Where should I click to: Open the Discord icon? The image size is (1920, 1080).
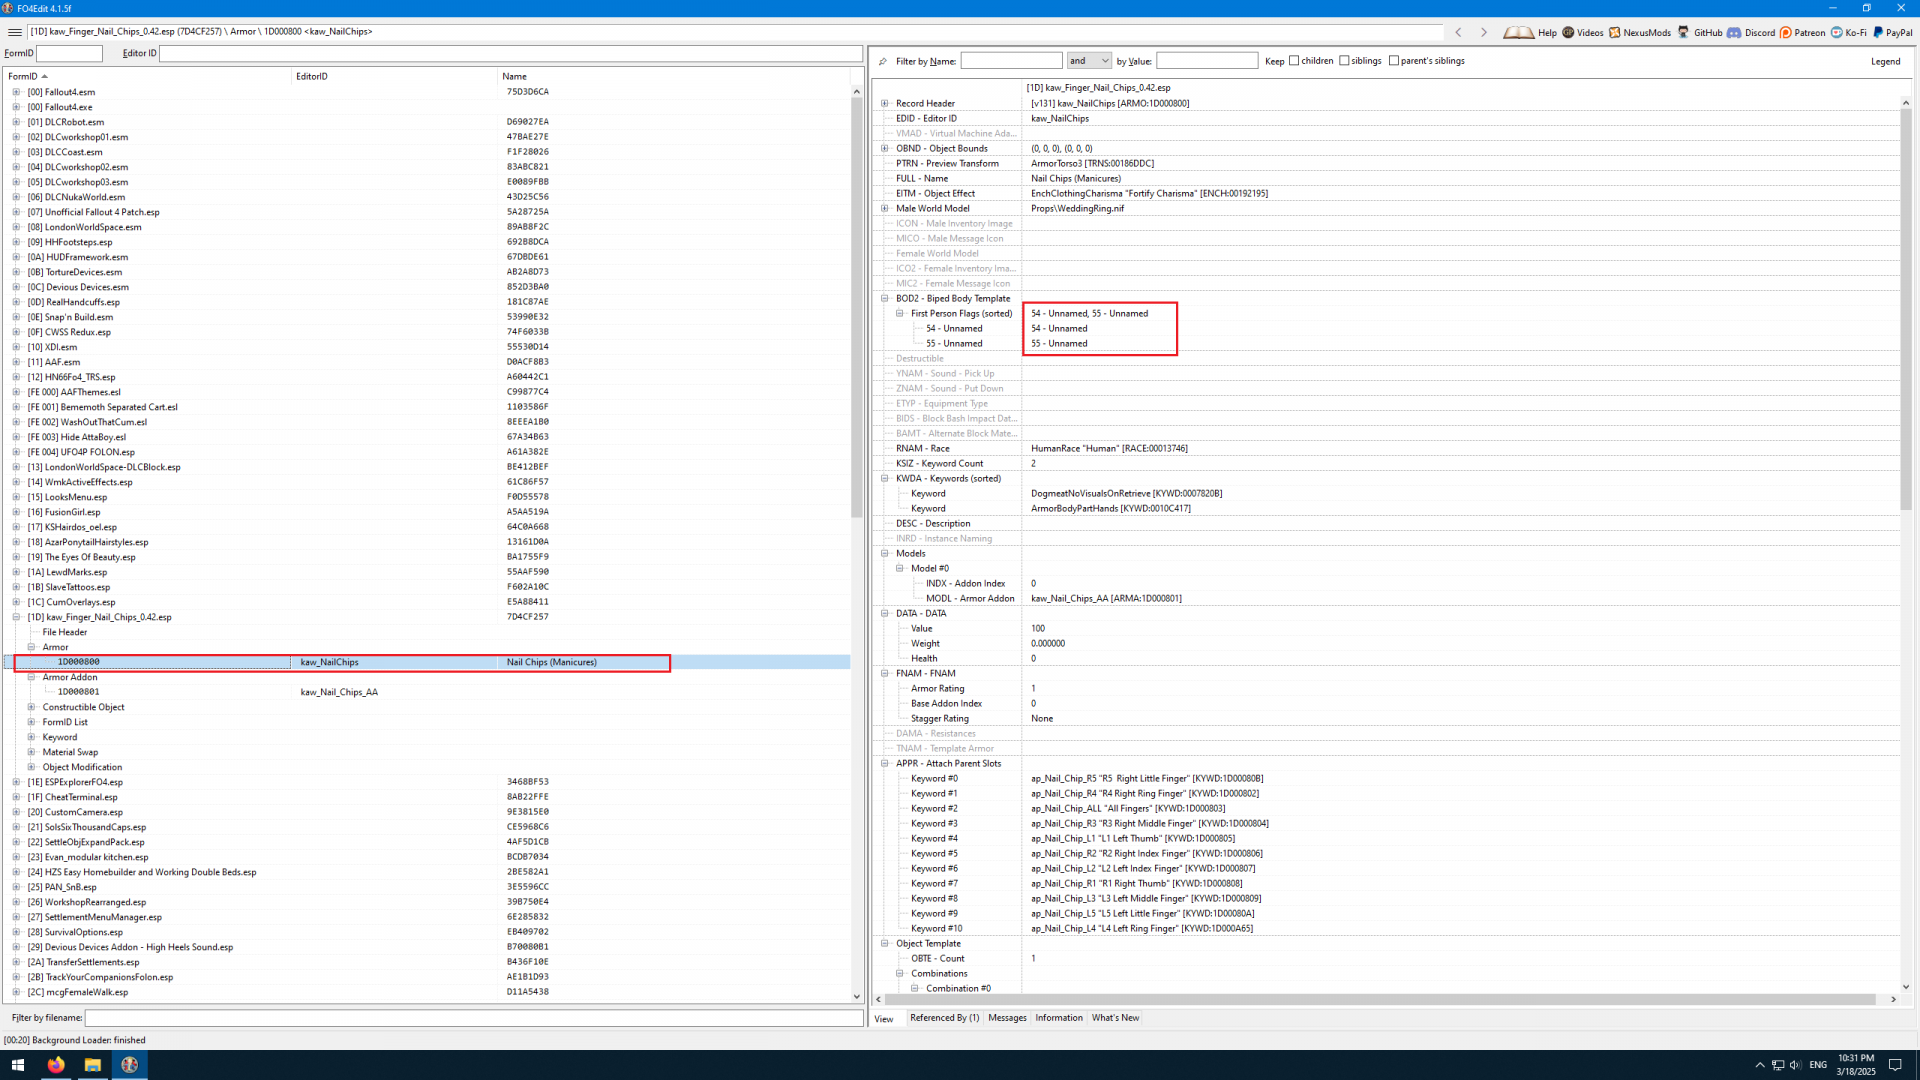click(1734, 32)
